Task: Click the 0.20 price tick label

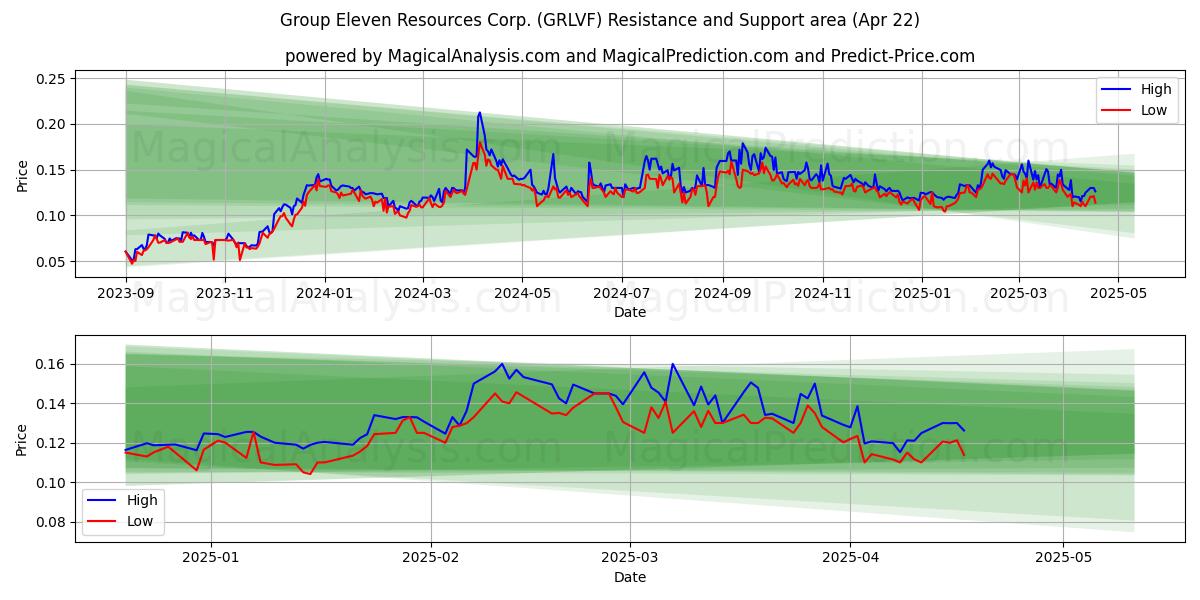Action: point(51,124)
